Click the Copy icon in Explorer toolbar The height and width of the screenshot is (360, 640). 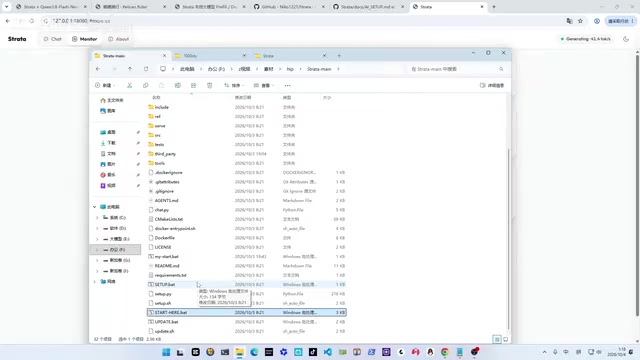click(x=145, y=85)
